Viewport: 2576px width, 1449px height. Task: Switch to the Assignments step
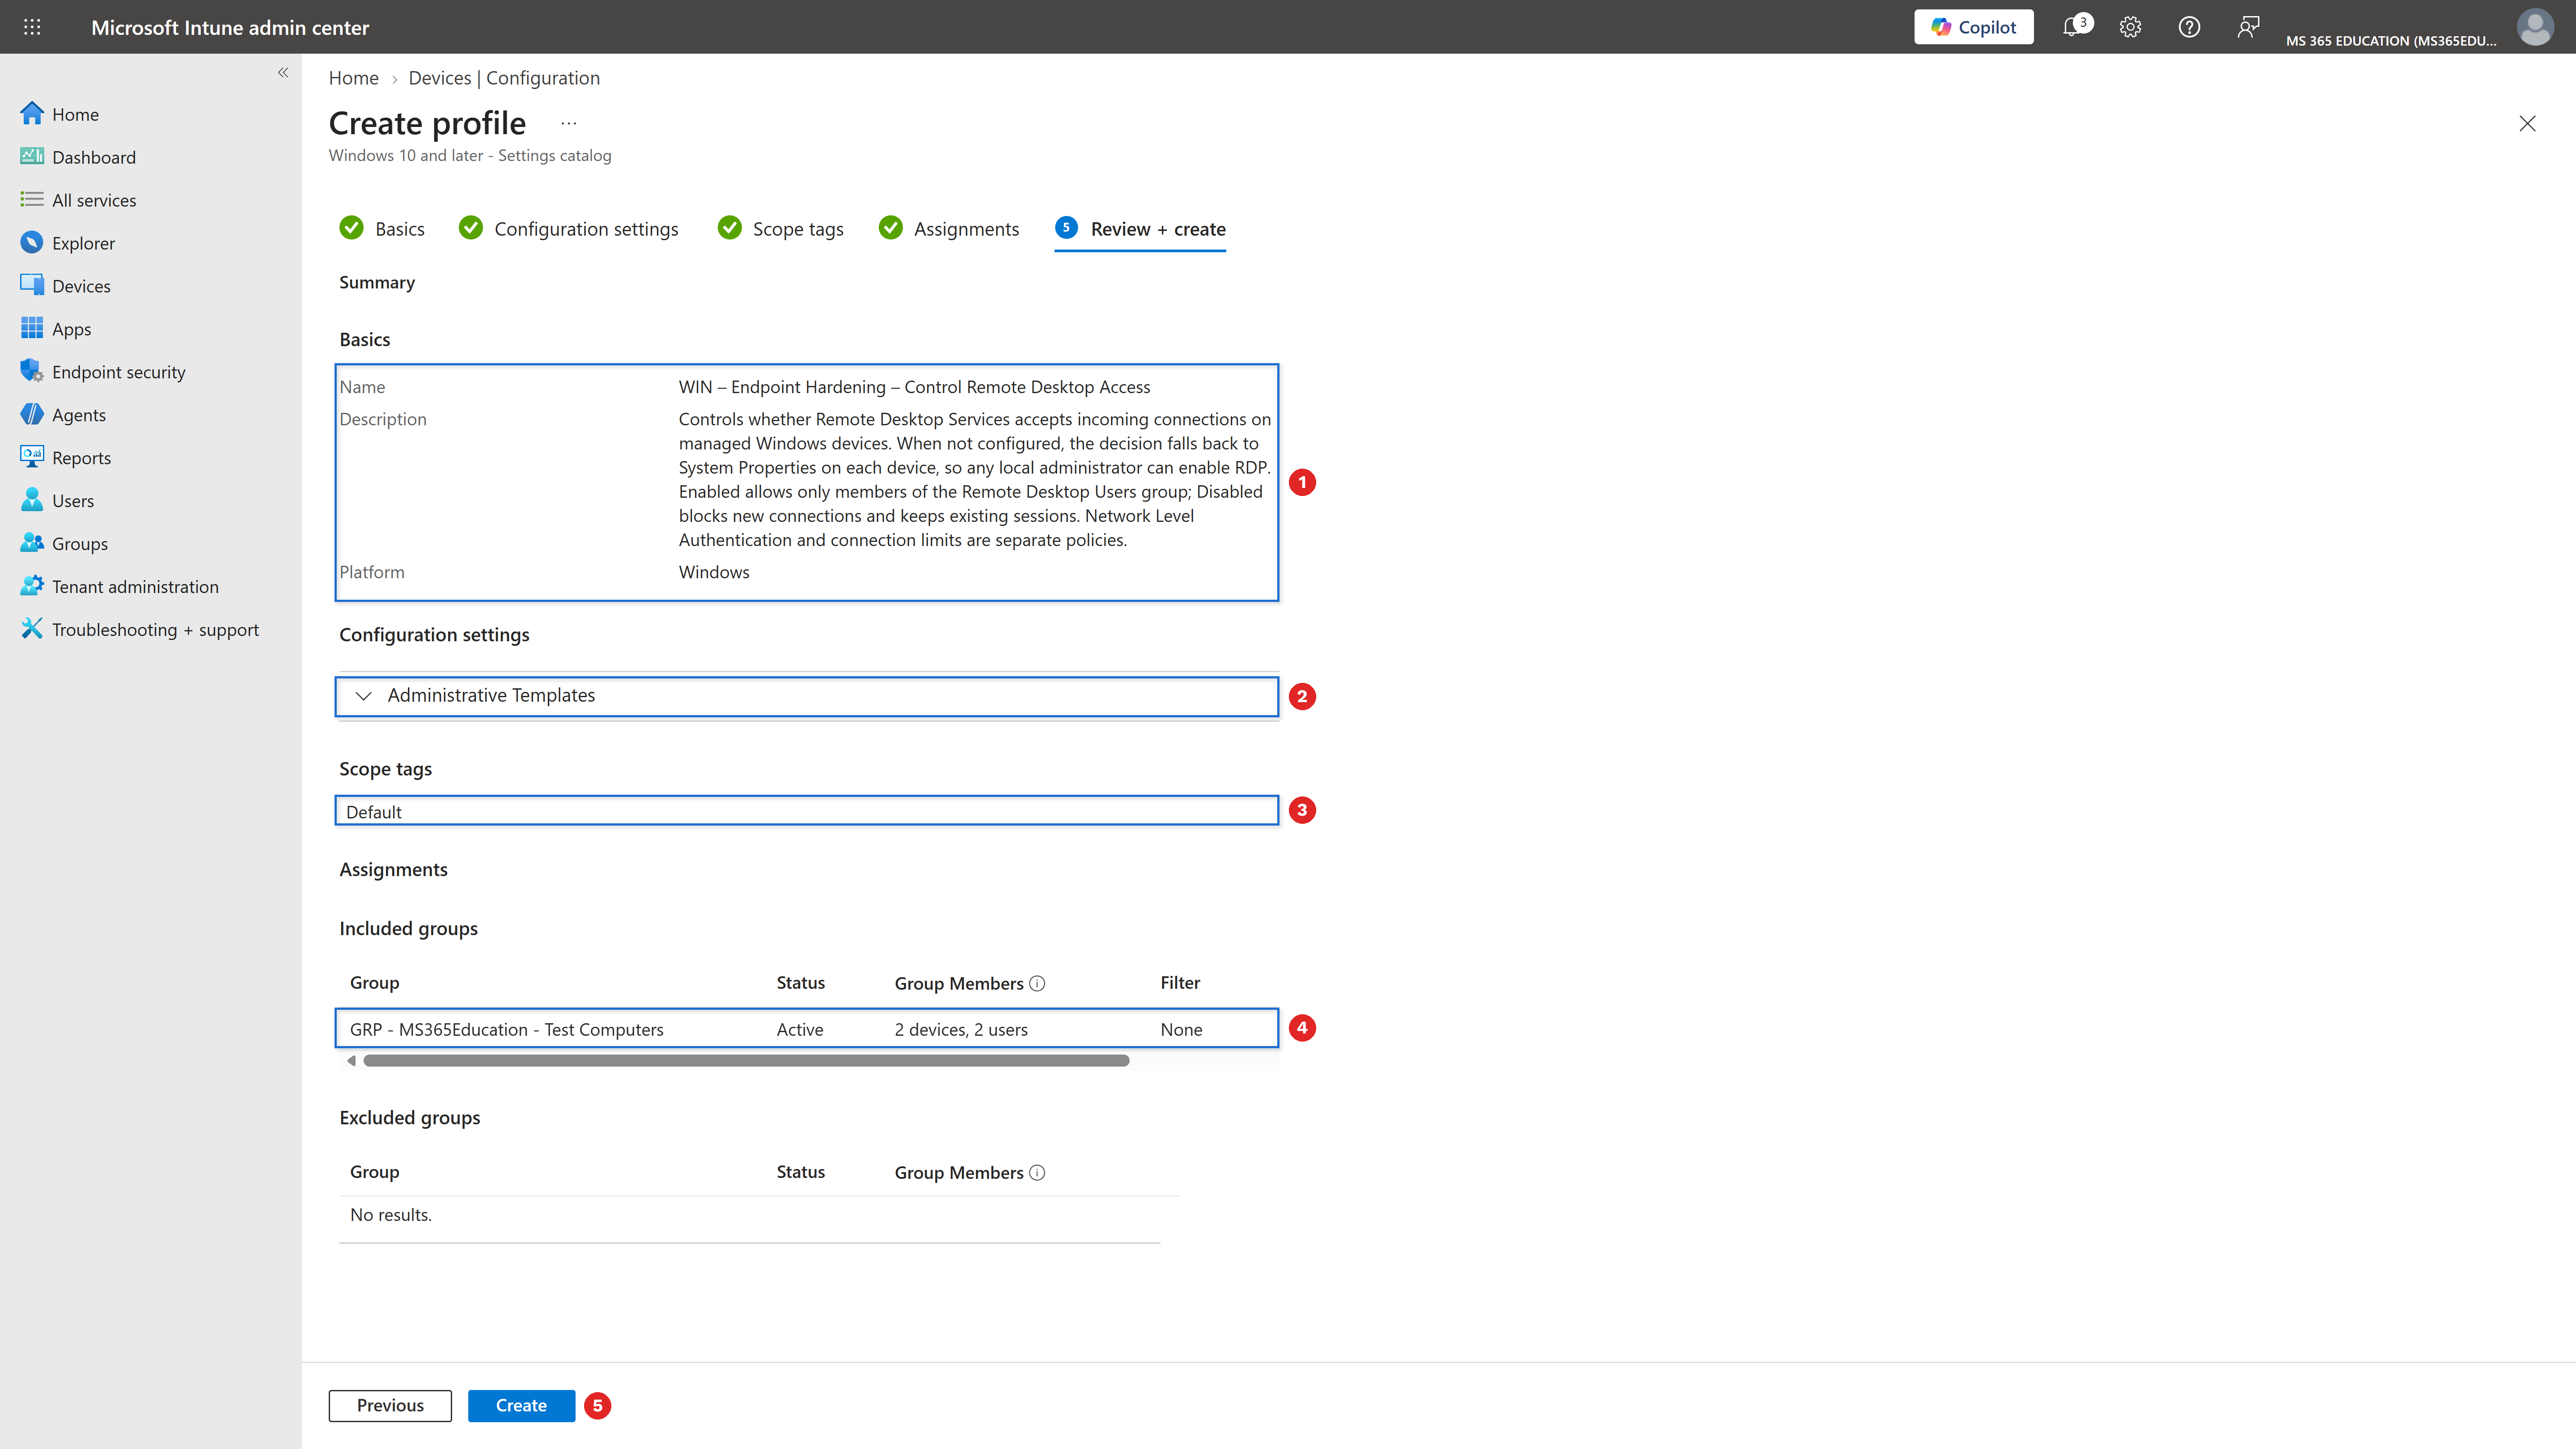coord(949,229)
